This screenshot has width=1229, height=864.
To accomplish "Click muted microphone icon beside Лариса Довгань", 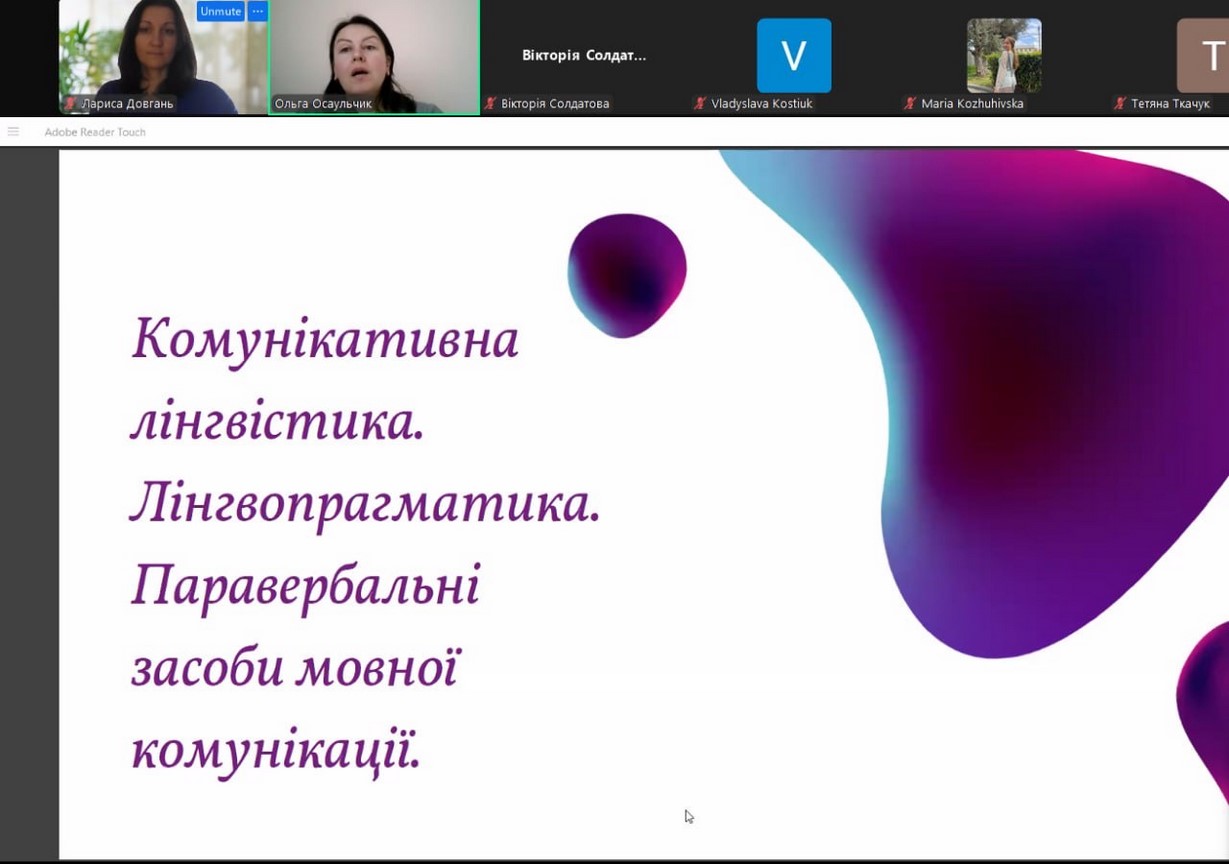I will [70, 104].
